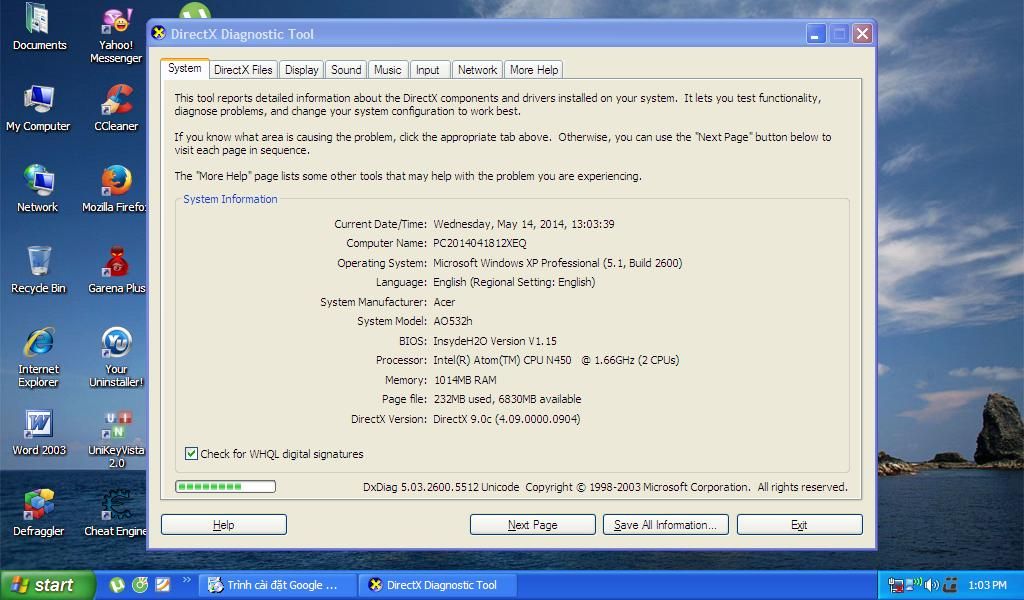Click the Exit button
The image size is (1024, 600).
tap(799, 525)
